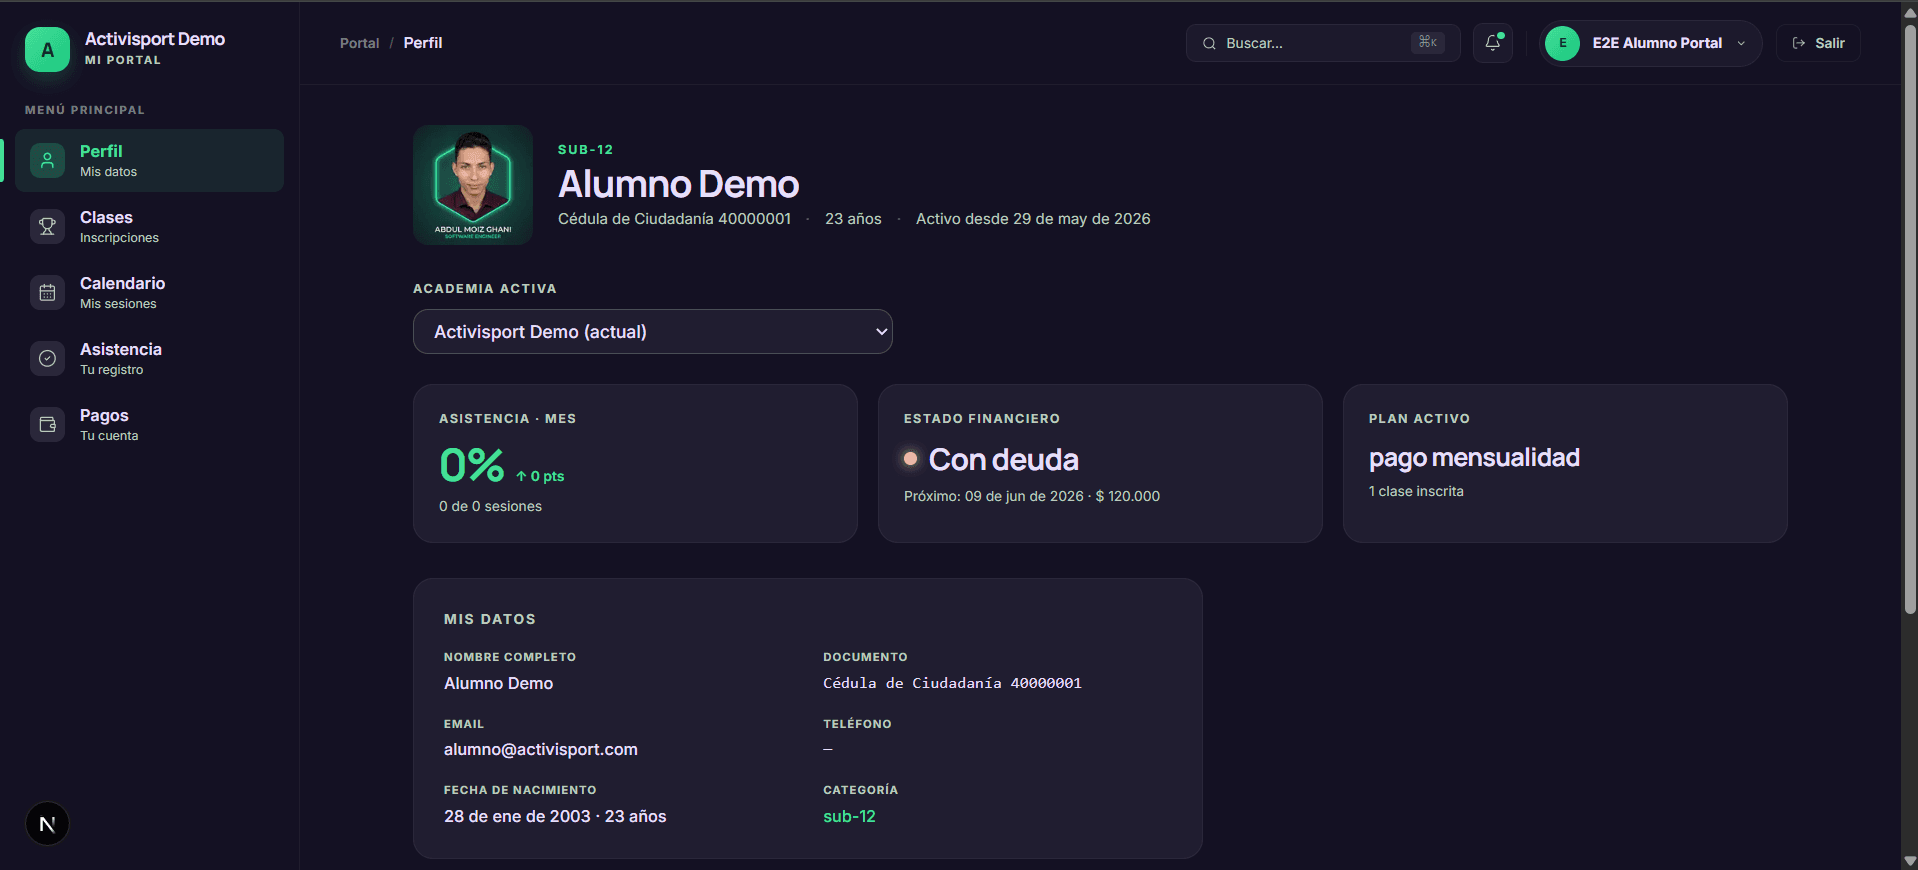
Task: Open the Asistencia checkmark icon
Action: coord(47,358)
